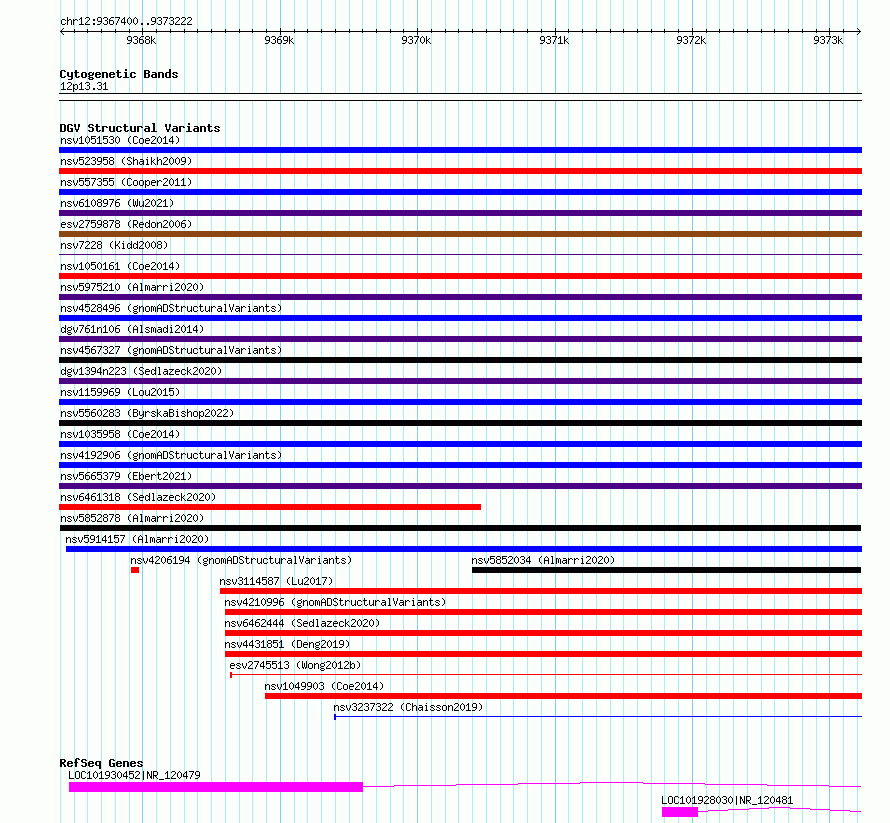Open the nsv4567327 gnomAD variant label

[171, 350]
